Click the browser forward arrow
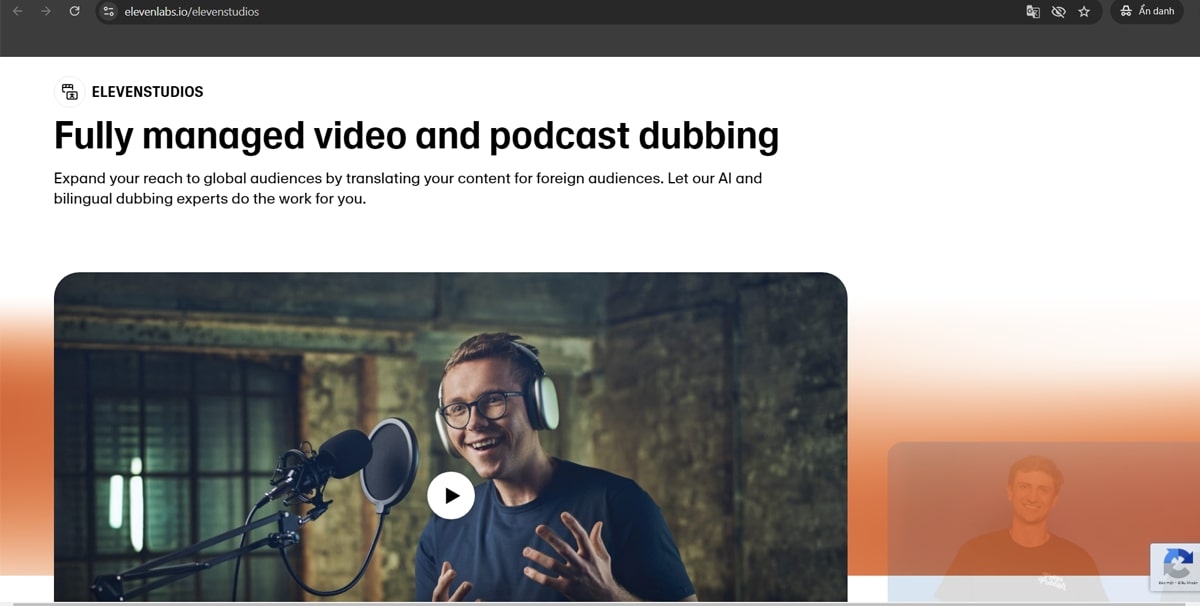Screen dimensions: 1200x606 (x=46, y=11)
